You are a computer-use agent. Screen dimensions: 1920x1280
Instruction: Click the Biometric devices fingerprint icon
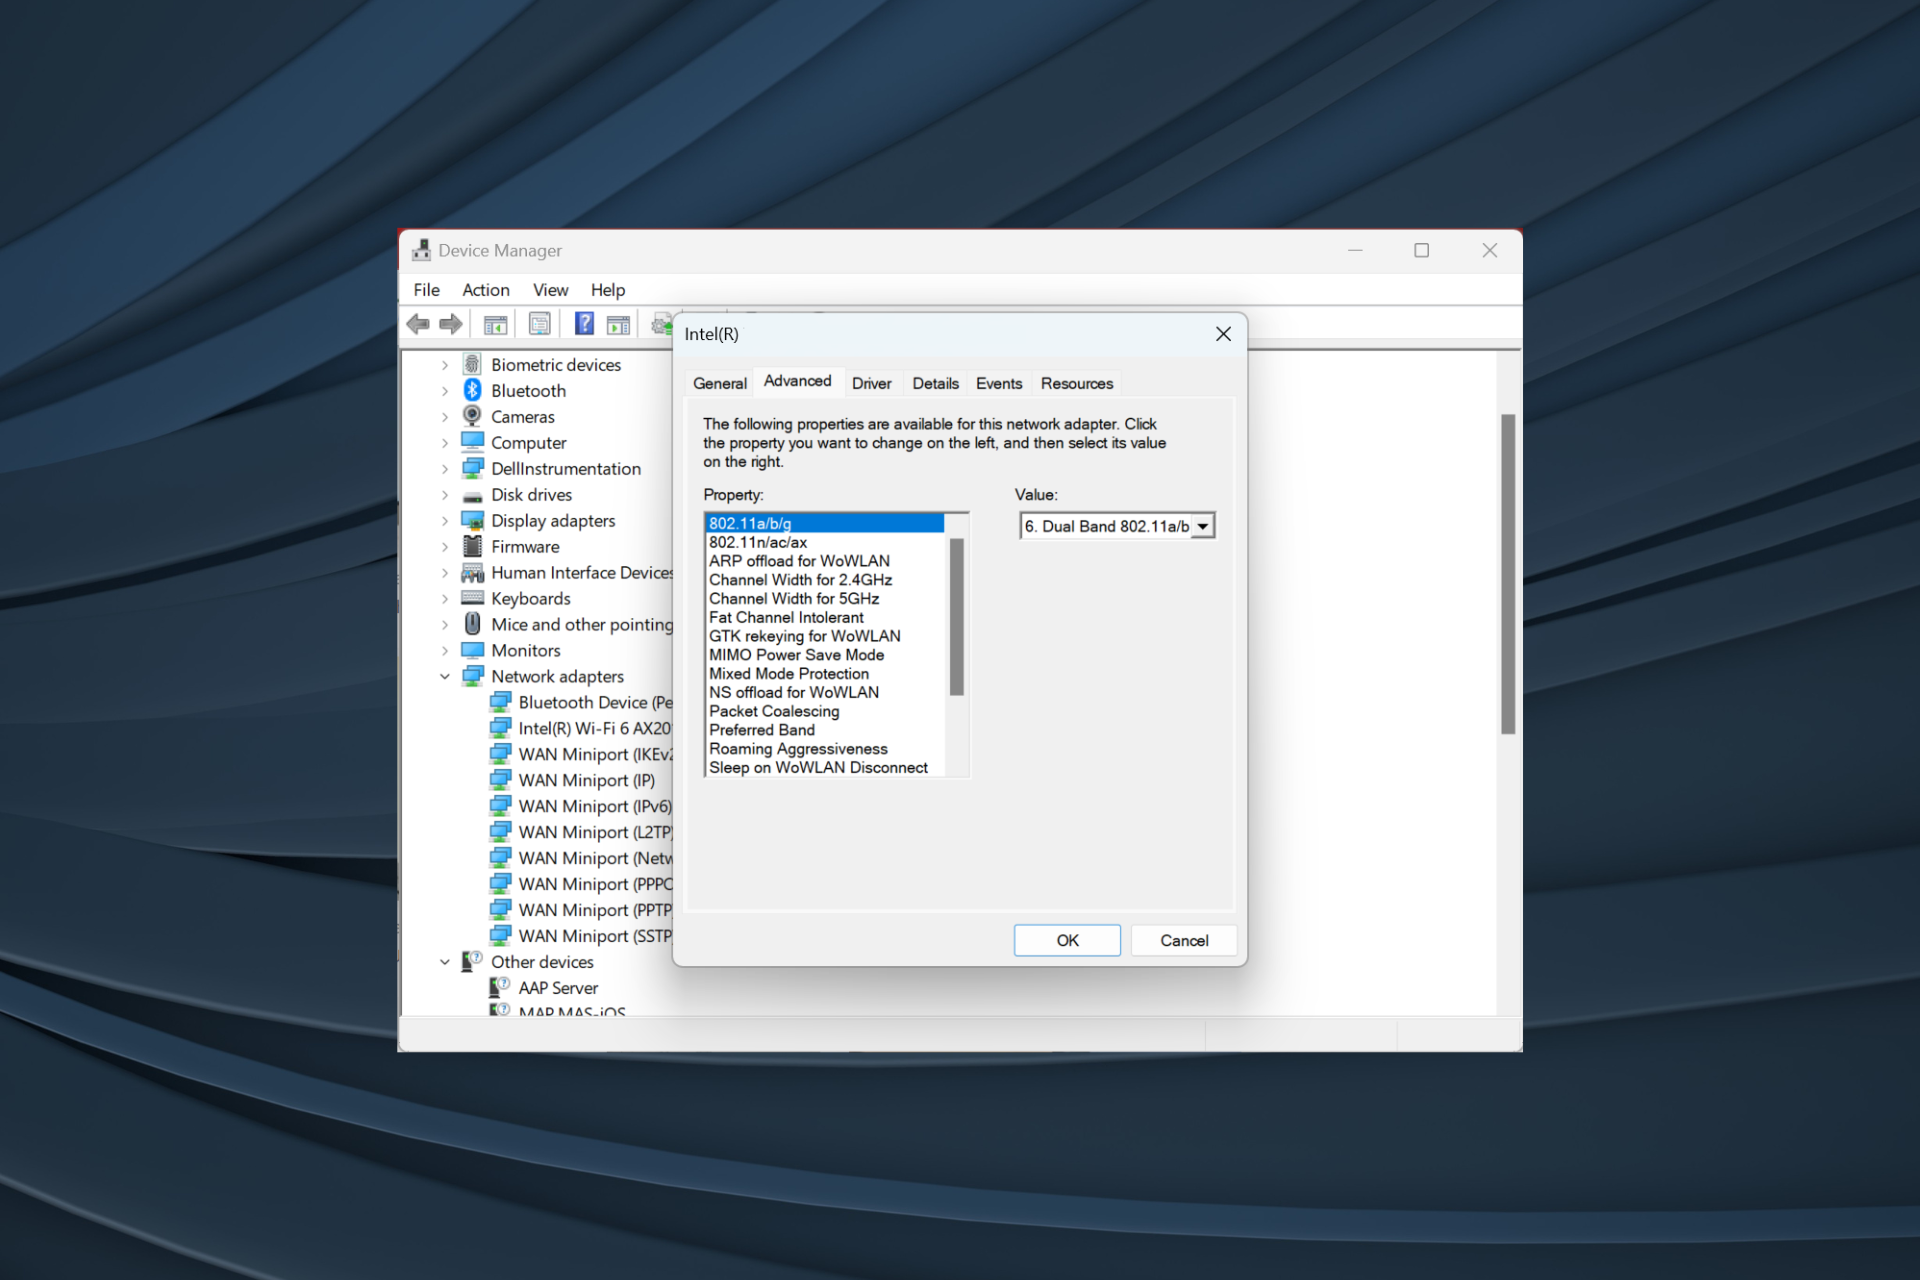(x=472, y=364)
